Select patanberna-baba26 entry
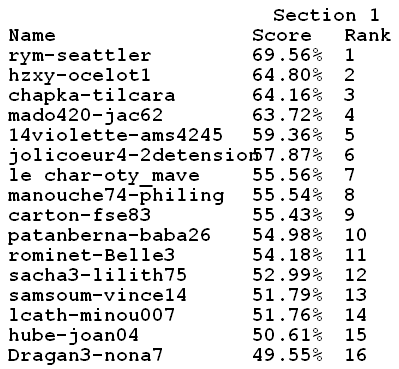 click(x=109, y=235)
